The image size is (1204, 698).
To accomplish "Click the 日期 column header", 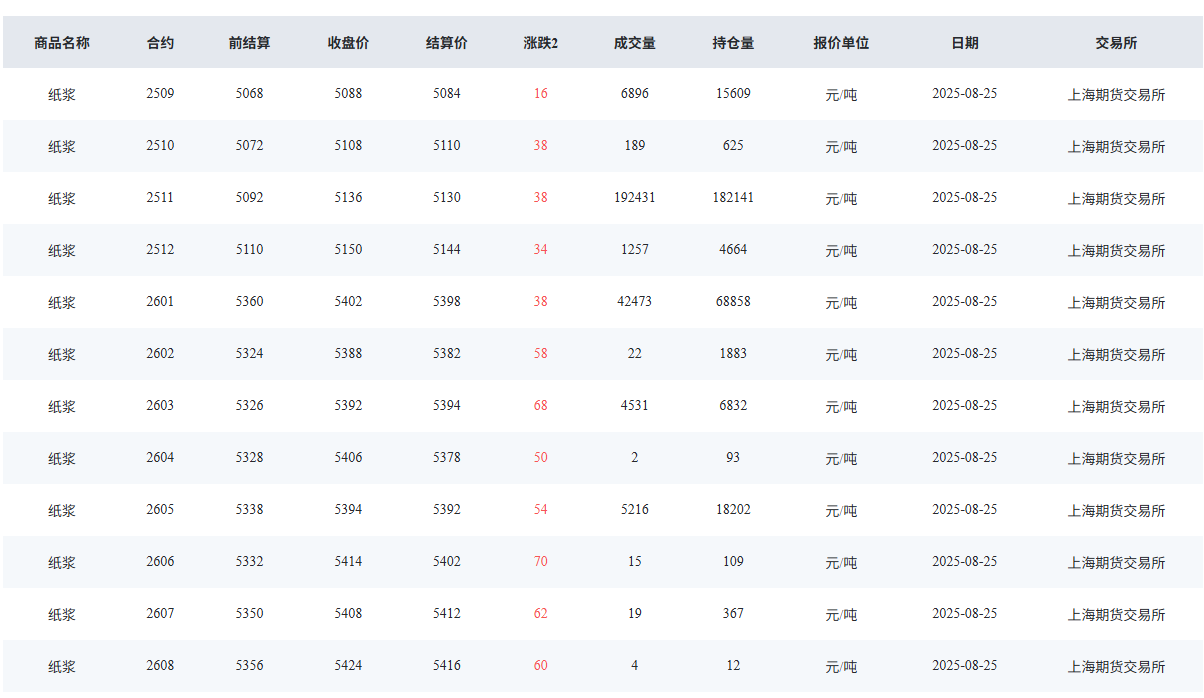I will tap(965, 43).
